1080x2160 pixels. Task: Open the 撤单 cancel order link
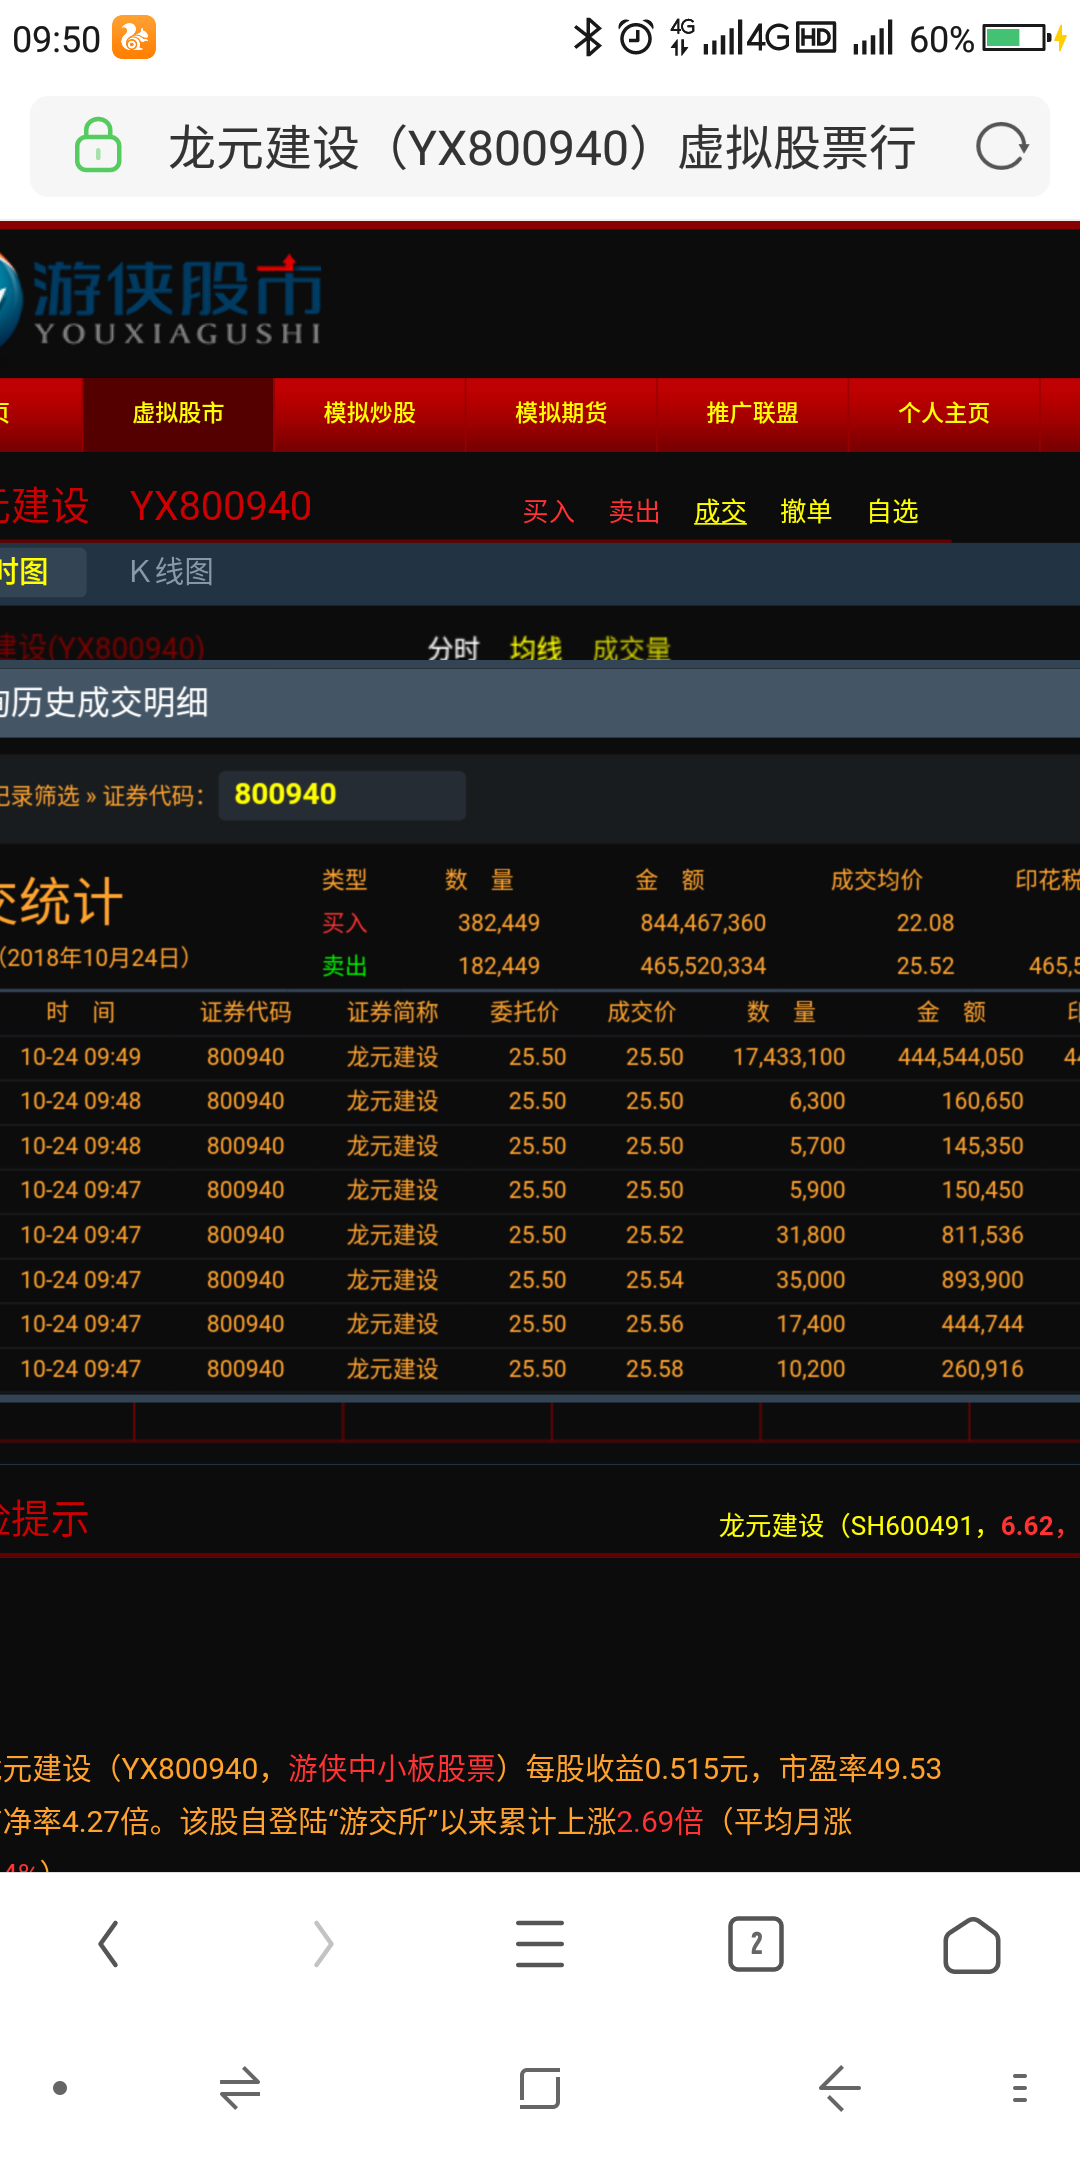tap(806, 512)
